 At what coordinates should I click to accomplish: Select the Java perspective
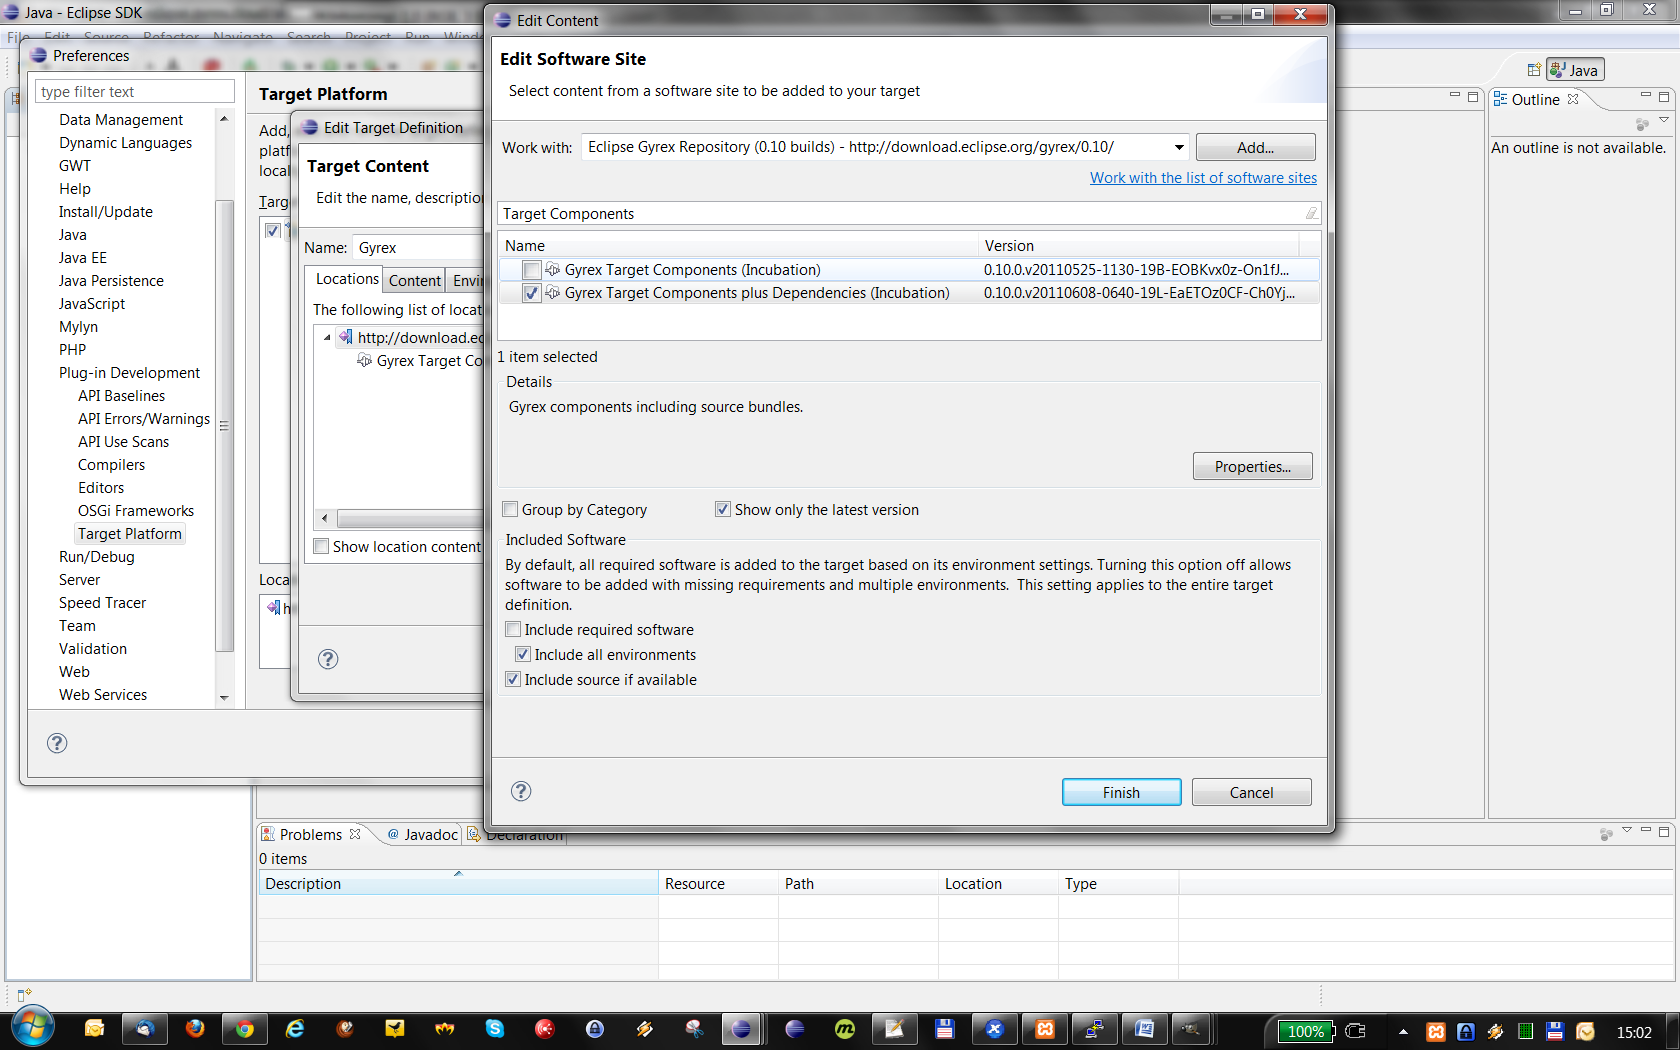click(1575, 70)
